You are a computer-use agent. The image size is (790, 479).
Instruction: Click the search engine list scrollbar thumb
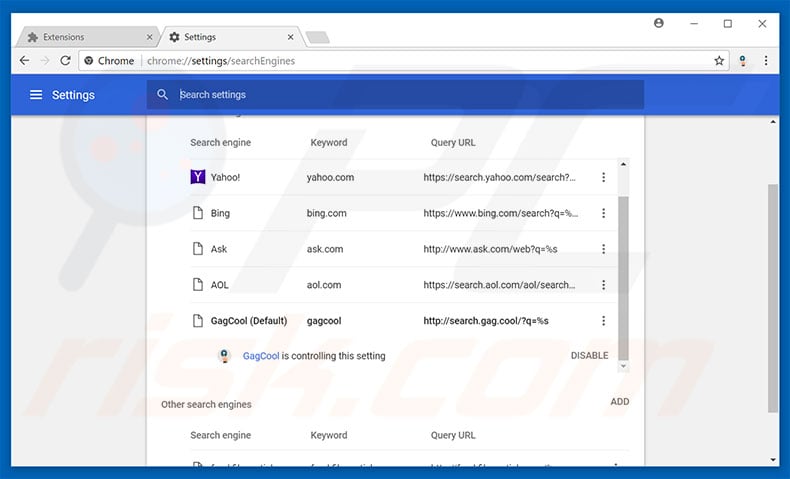pyautogui.click(x=623, y=278)
